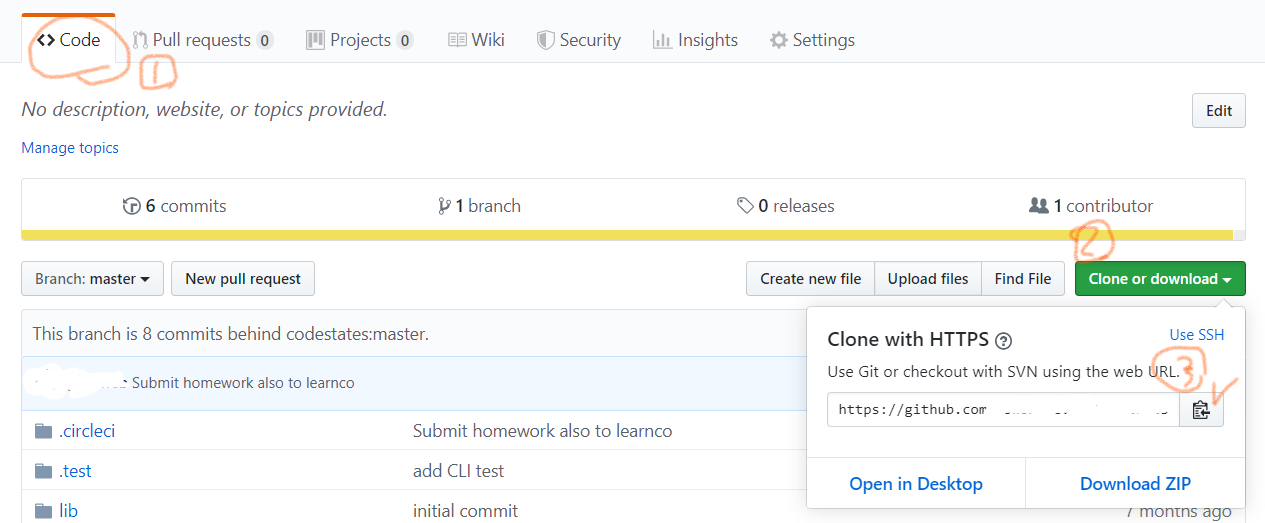
Task: Choose Open in Desktop
Action: 916,484
